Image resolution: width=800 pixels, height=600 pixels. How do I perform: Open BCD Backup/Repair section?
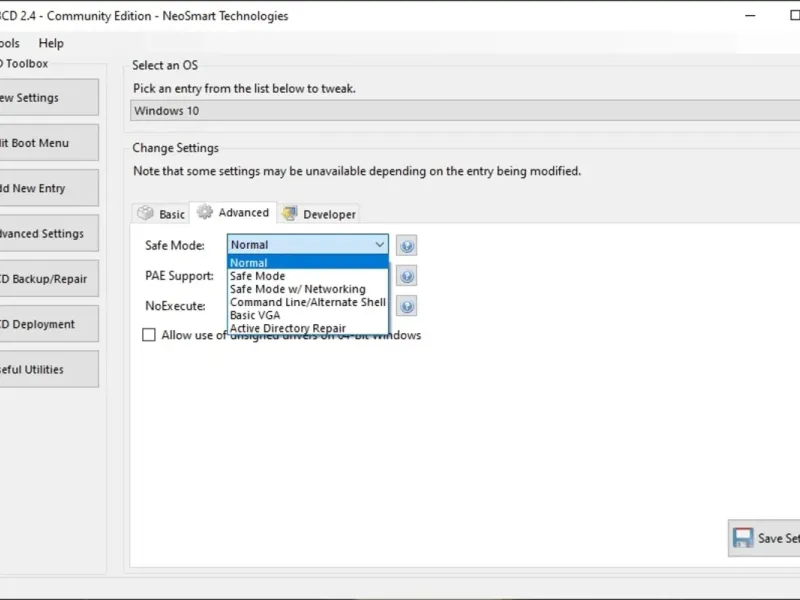click(49, 279)
